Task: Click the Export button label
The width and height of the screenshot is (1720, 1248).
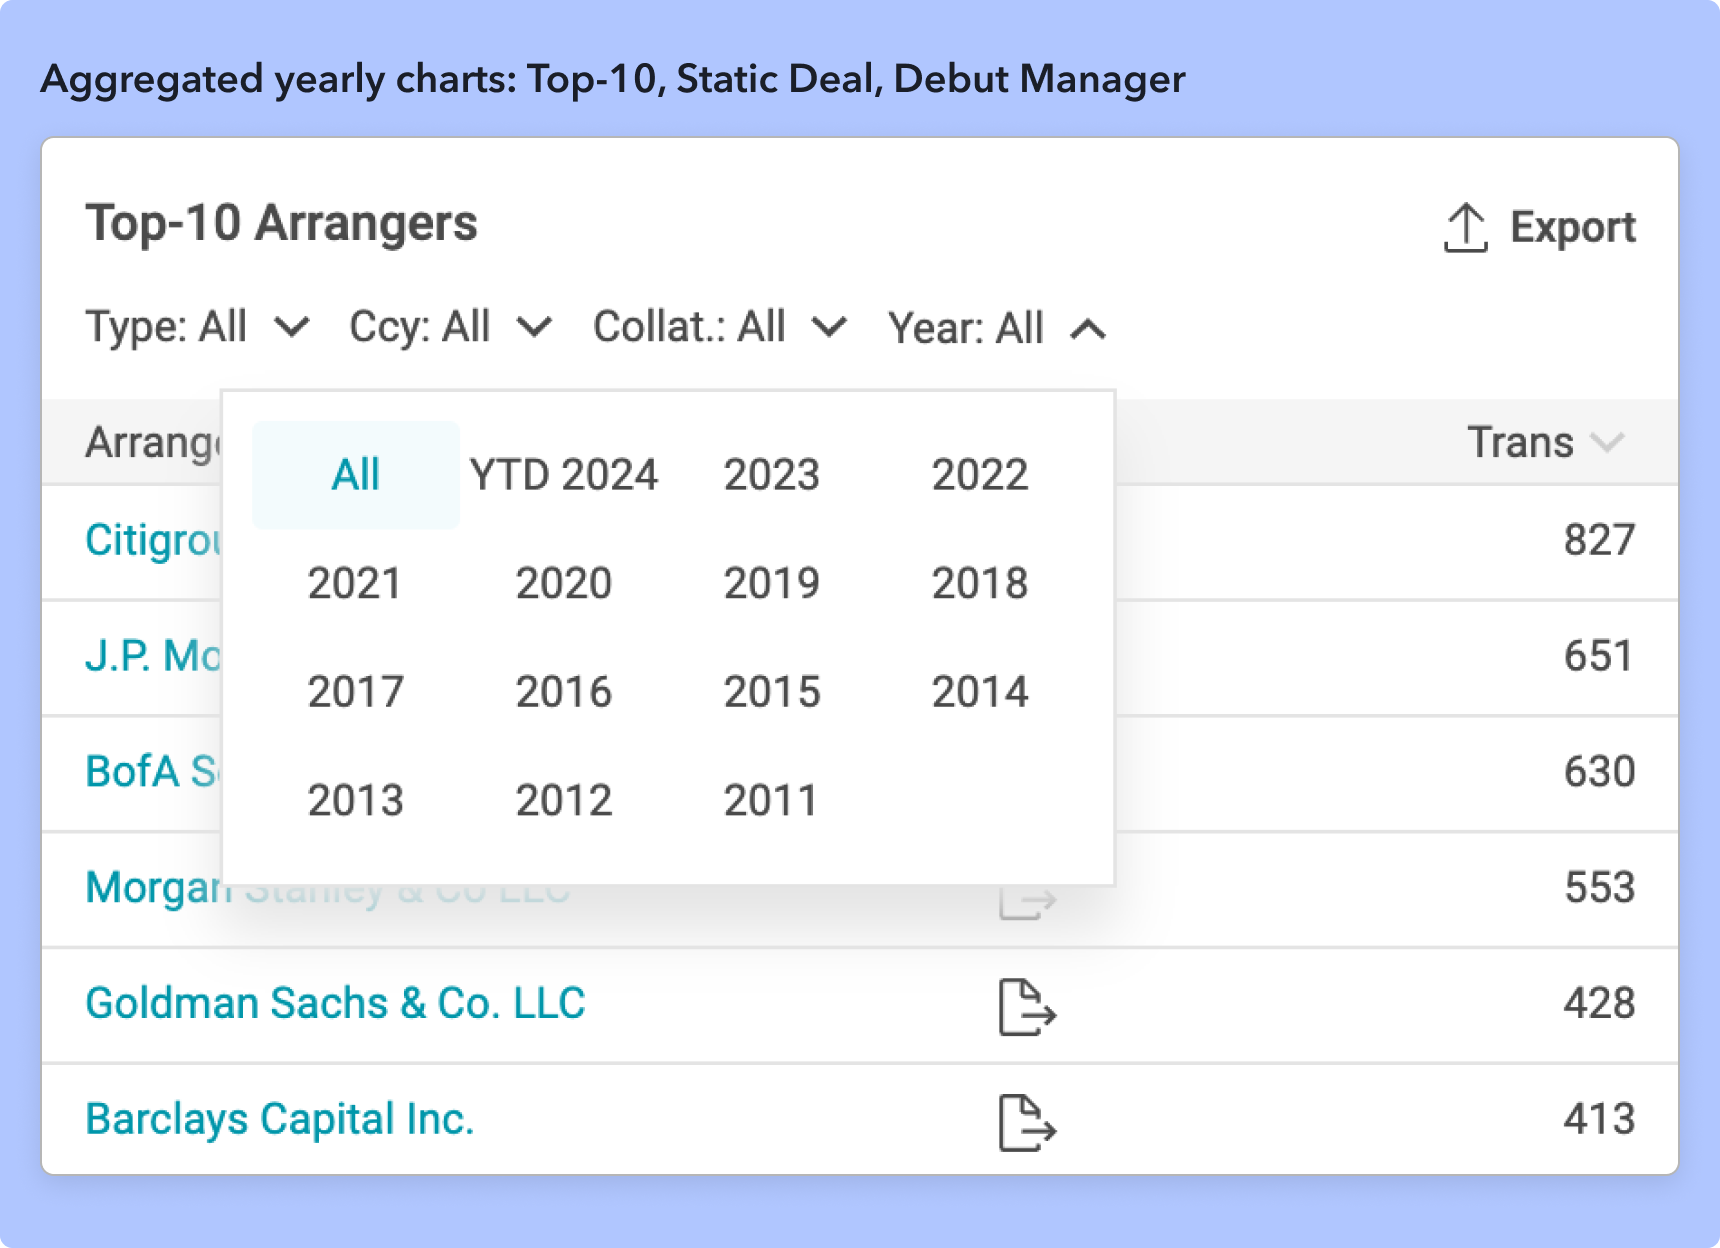Action: (1572, 228)
